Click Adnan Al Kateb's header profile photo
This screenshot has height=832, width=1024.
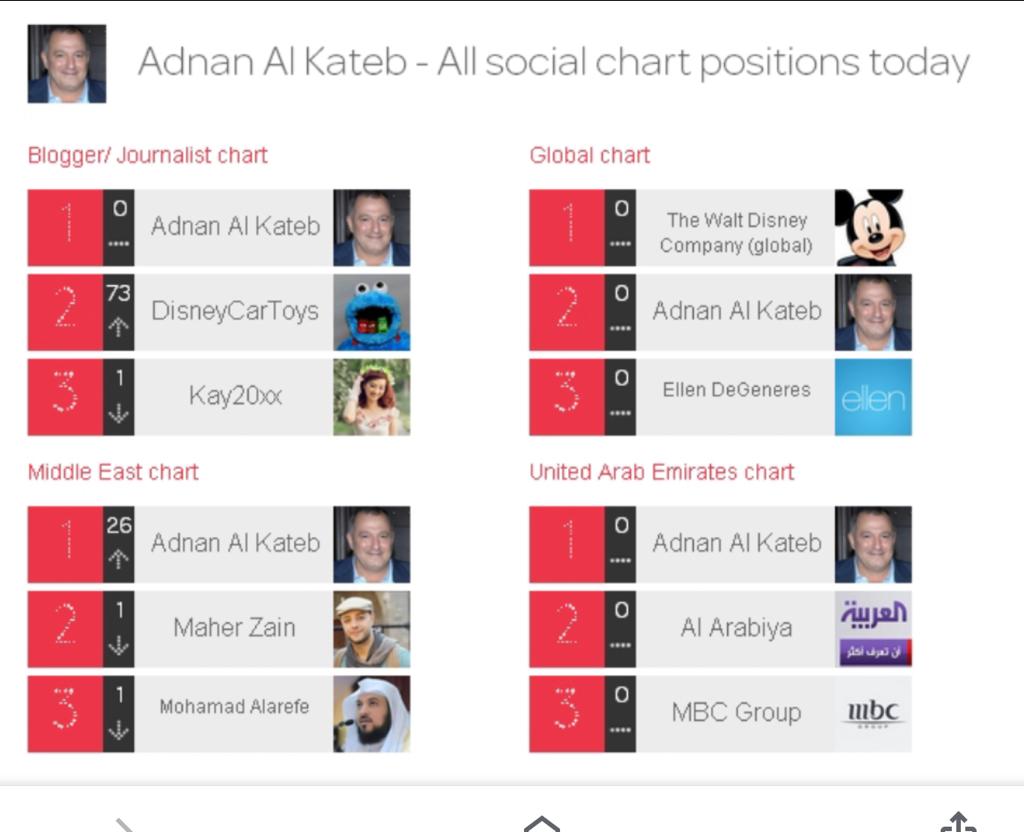(x=67, y=64)
